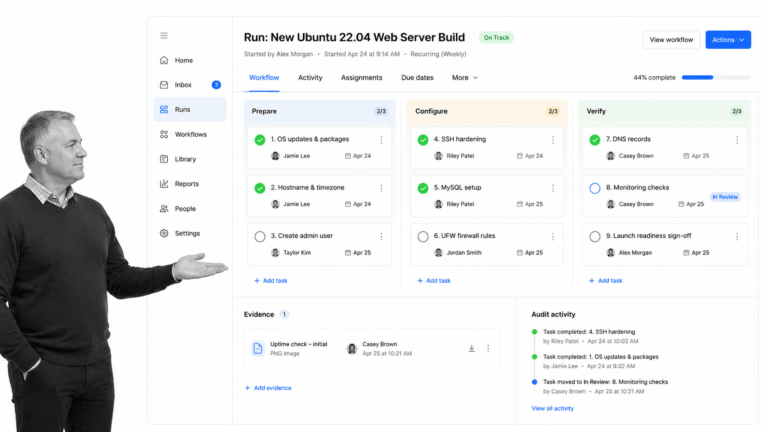Switch to the Workflow tab
This screenshot has width=768, height=432.
click(264, 77)
